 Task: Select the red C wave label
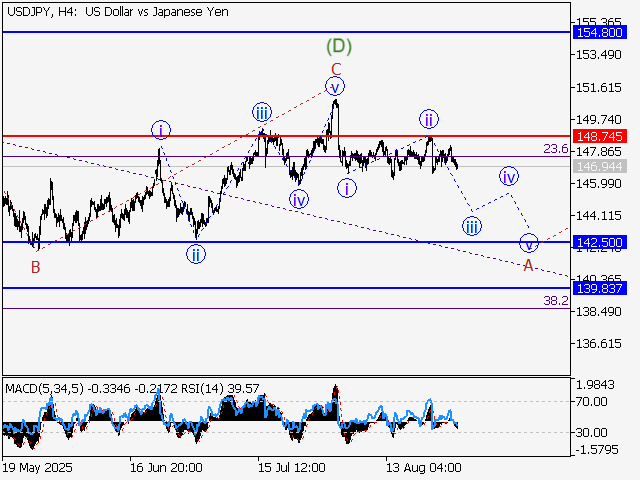[x=336, y=68]
